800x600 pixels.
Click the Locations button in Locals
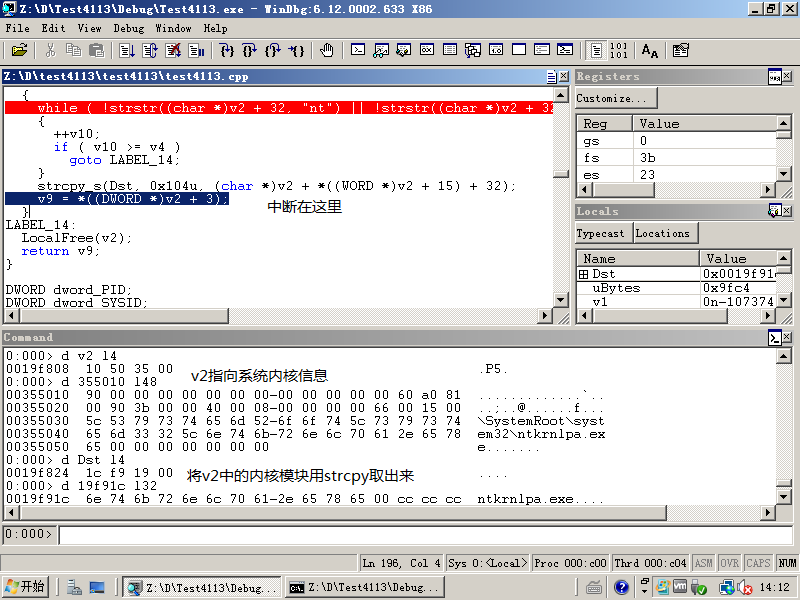pyautogui.click(x=666, y=233)
